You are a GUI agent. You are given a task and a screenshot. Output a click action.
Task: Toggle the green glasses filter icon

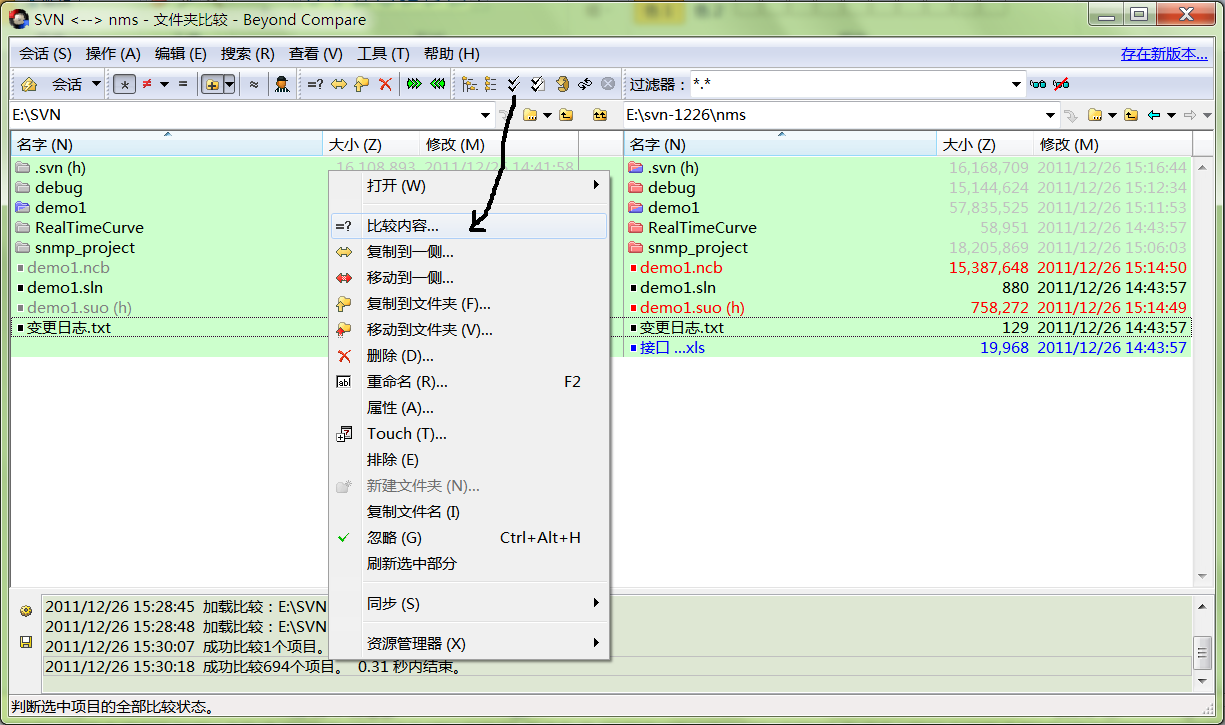[1038, 84]
